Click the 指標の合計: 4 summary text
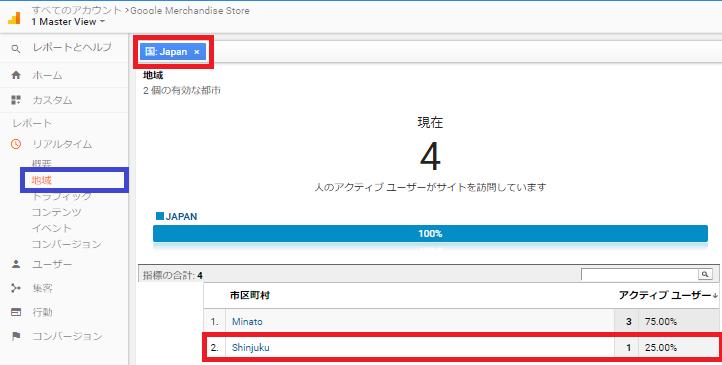 point(173,275)
